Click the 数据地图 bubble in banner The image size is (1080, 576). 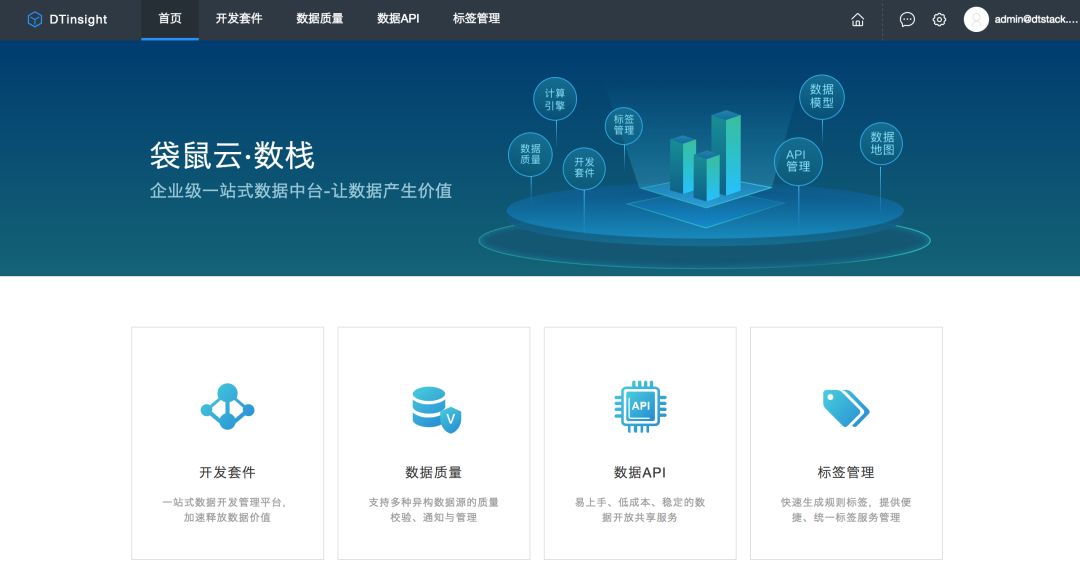coord(882,143)
